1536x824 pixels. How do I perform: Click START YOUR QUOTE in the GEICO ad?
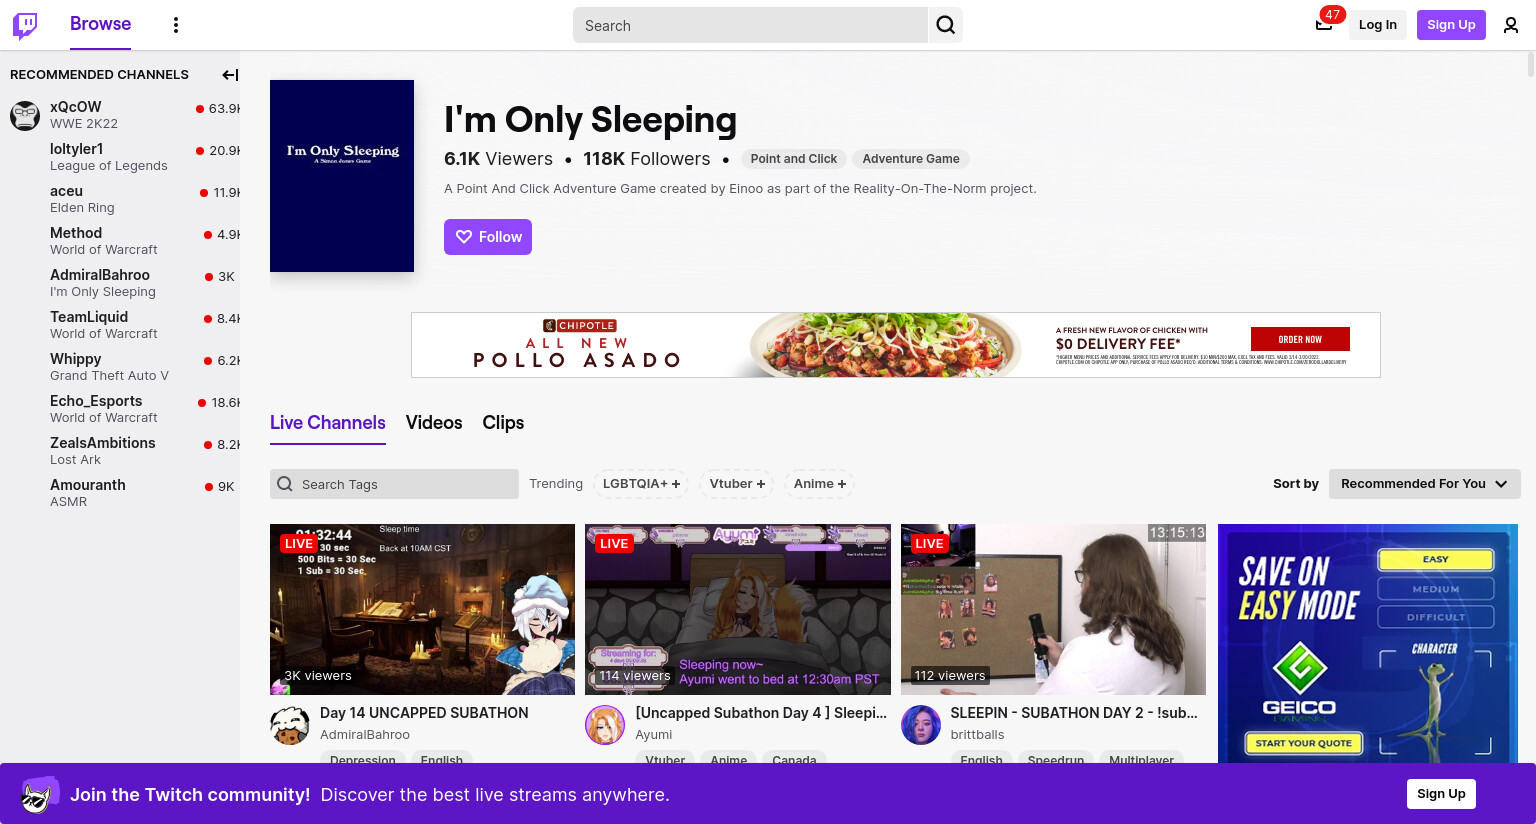[x=1303, y=743]
